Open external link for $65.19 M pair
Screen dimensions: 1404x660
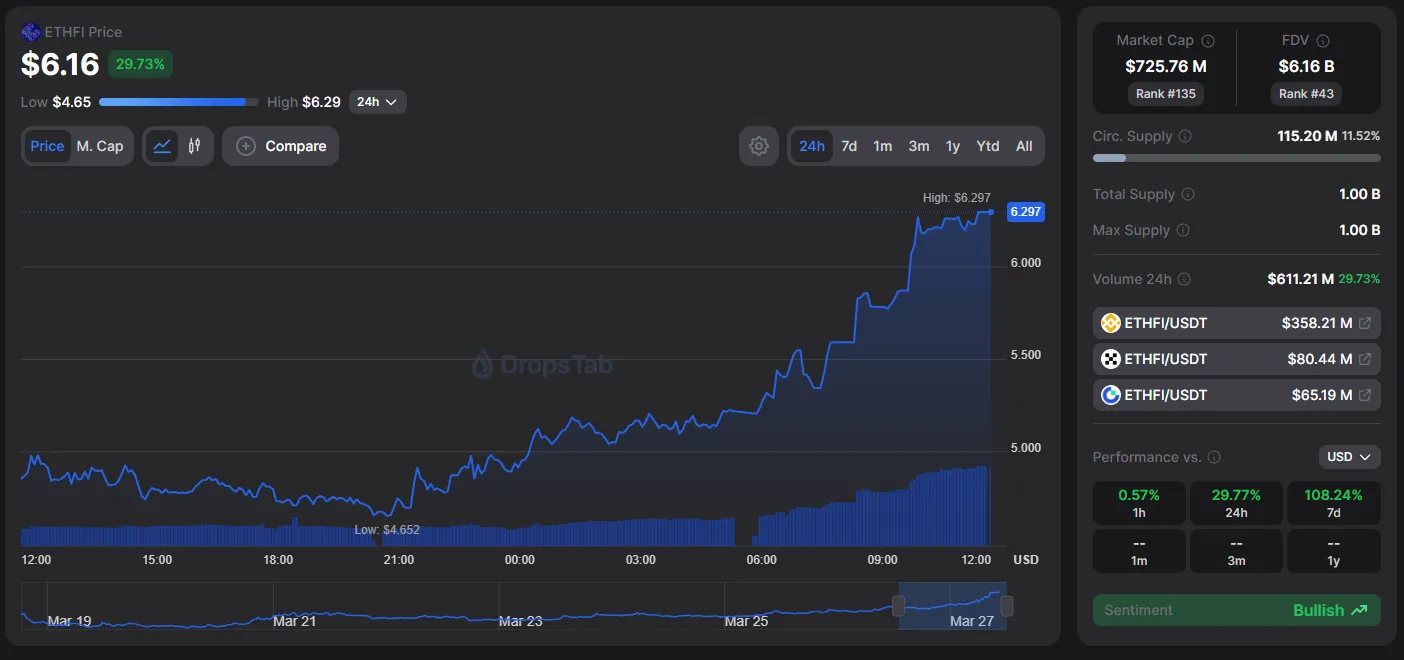tap(1365, 395)
